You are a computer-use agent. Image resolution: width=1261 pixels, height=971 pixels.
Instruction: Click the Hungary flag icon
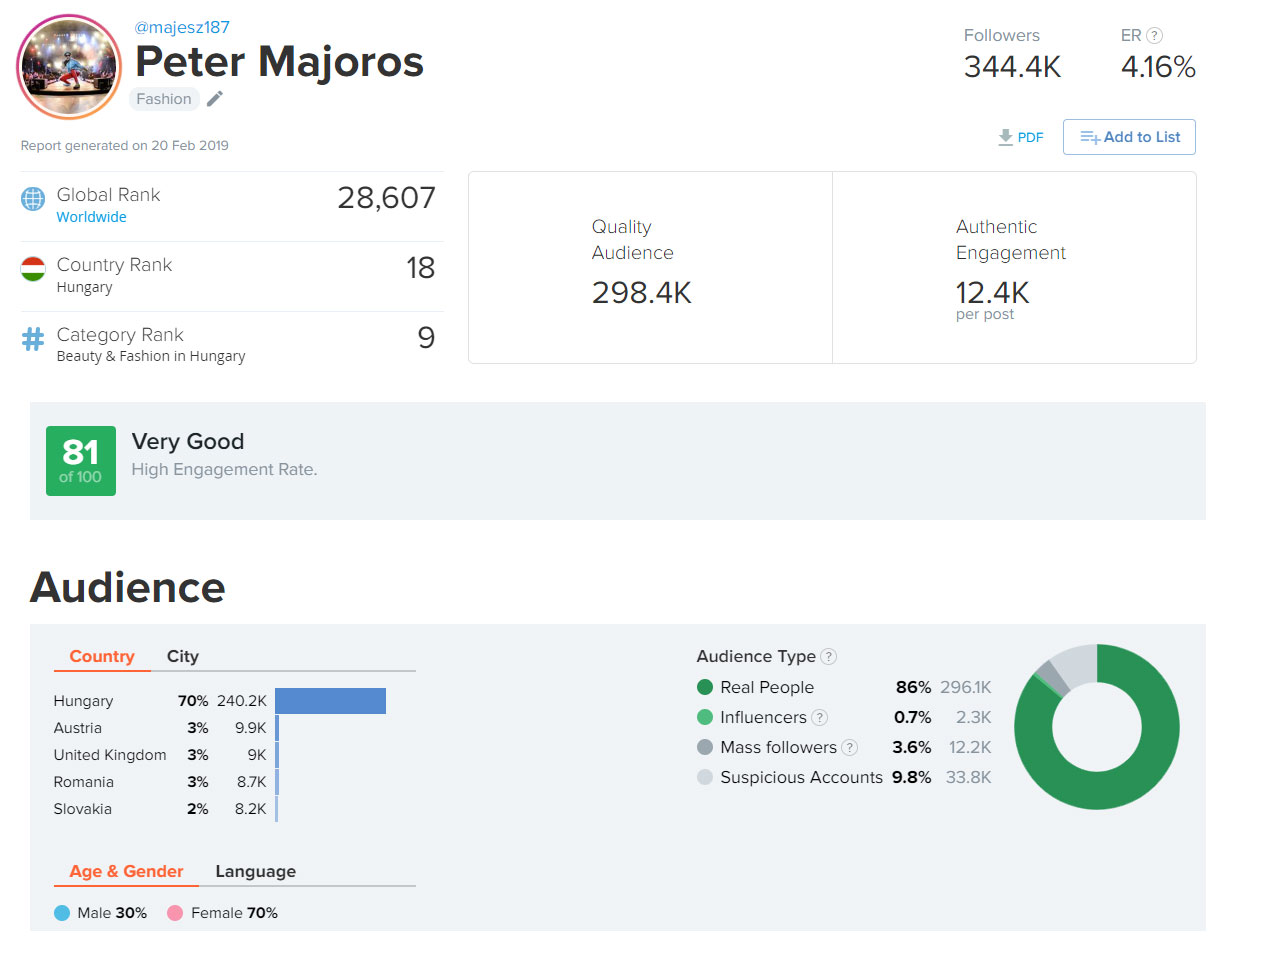click(x=33, y=269)
